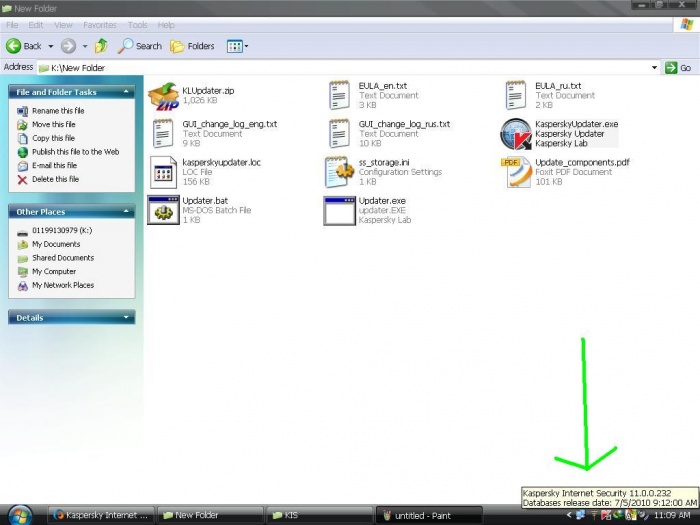Click the file name KLUpdater.zip

pyautogui.click(x=208, y=91)
